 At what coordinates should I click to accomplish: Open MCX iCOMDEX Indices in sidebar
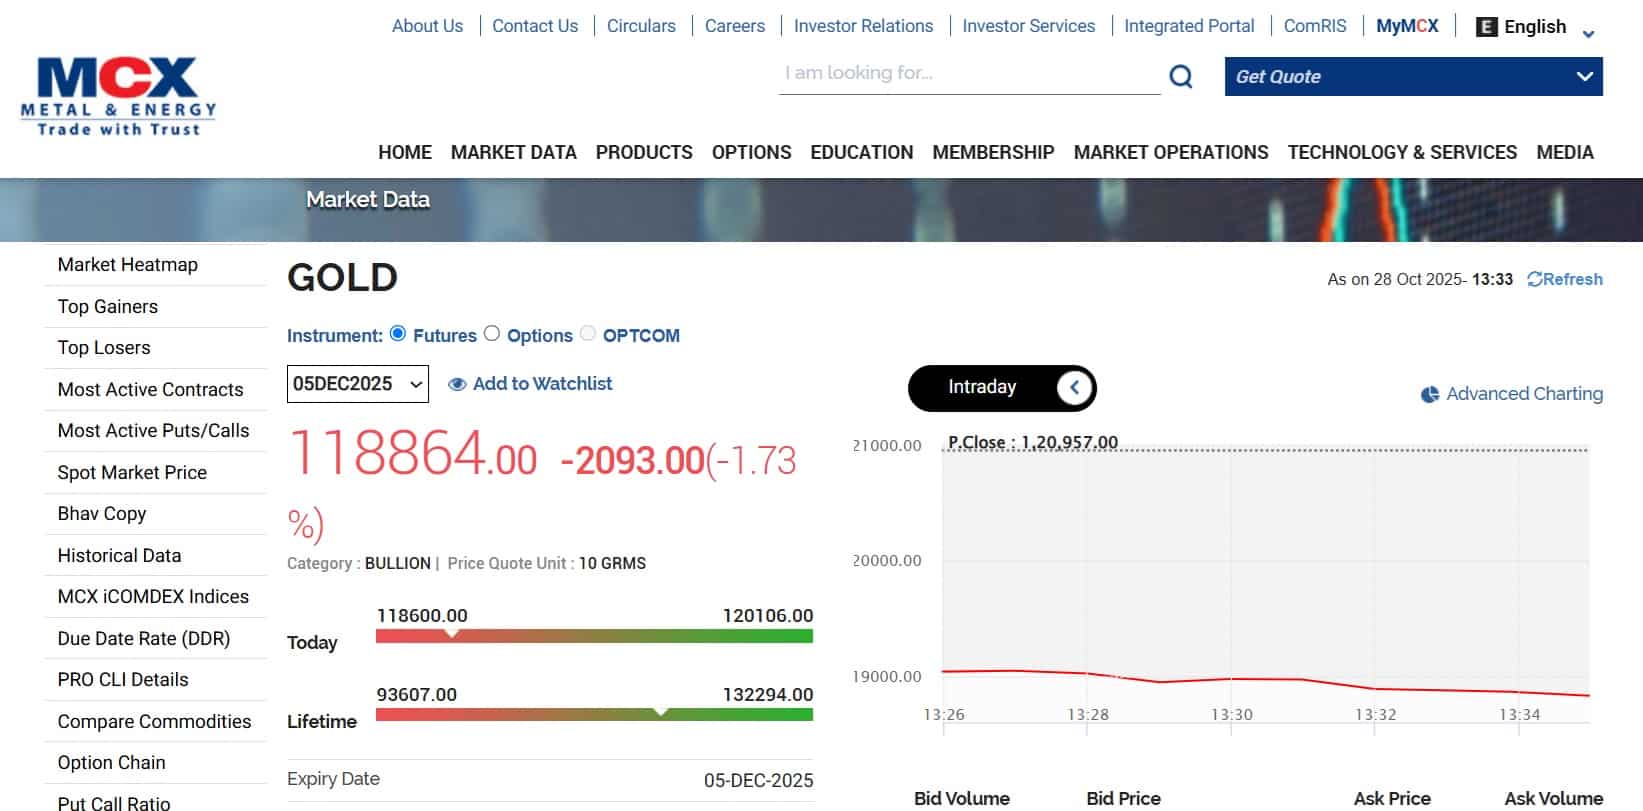pos(153,597)
